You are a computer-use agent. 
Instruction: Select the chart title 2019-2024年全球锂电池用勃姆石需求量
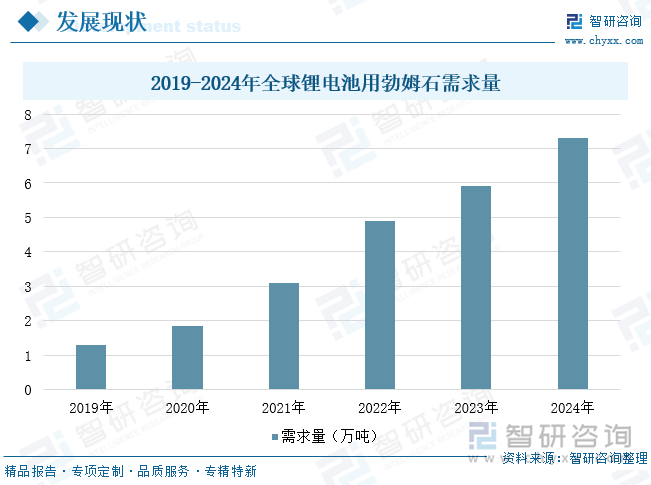pos(325,83)
